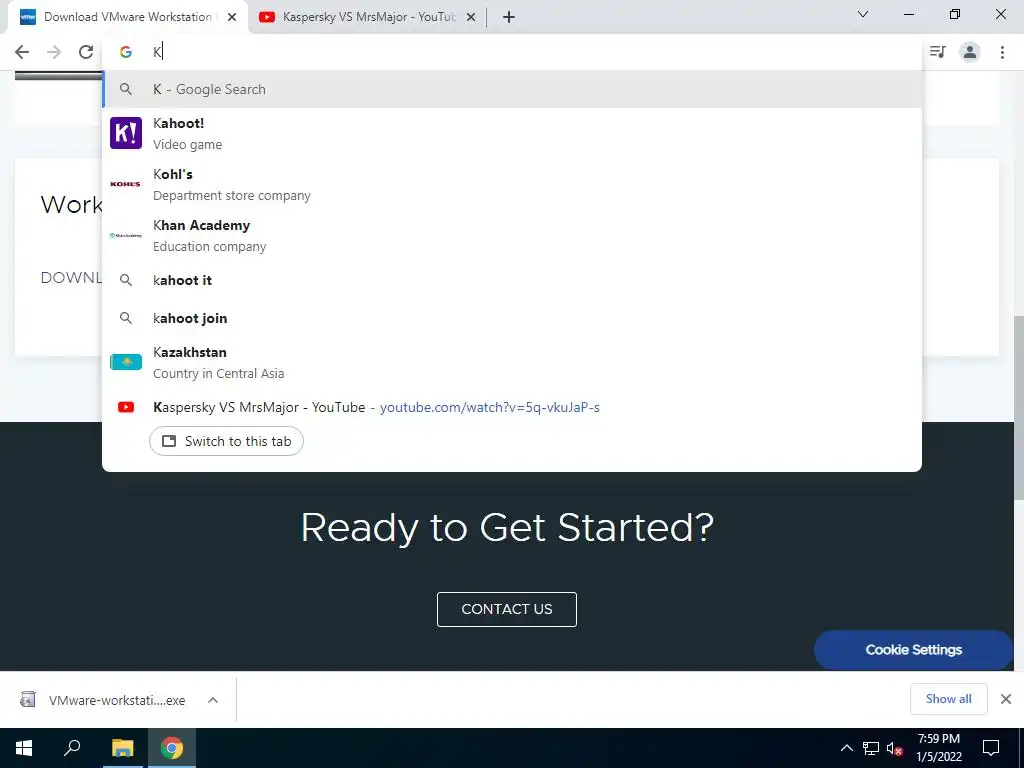Open Cookie Settings

(x=914, y=650)
